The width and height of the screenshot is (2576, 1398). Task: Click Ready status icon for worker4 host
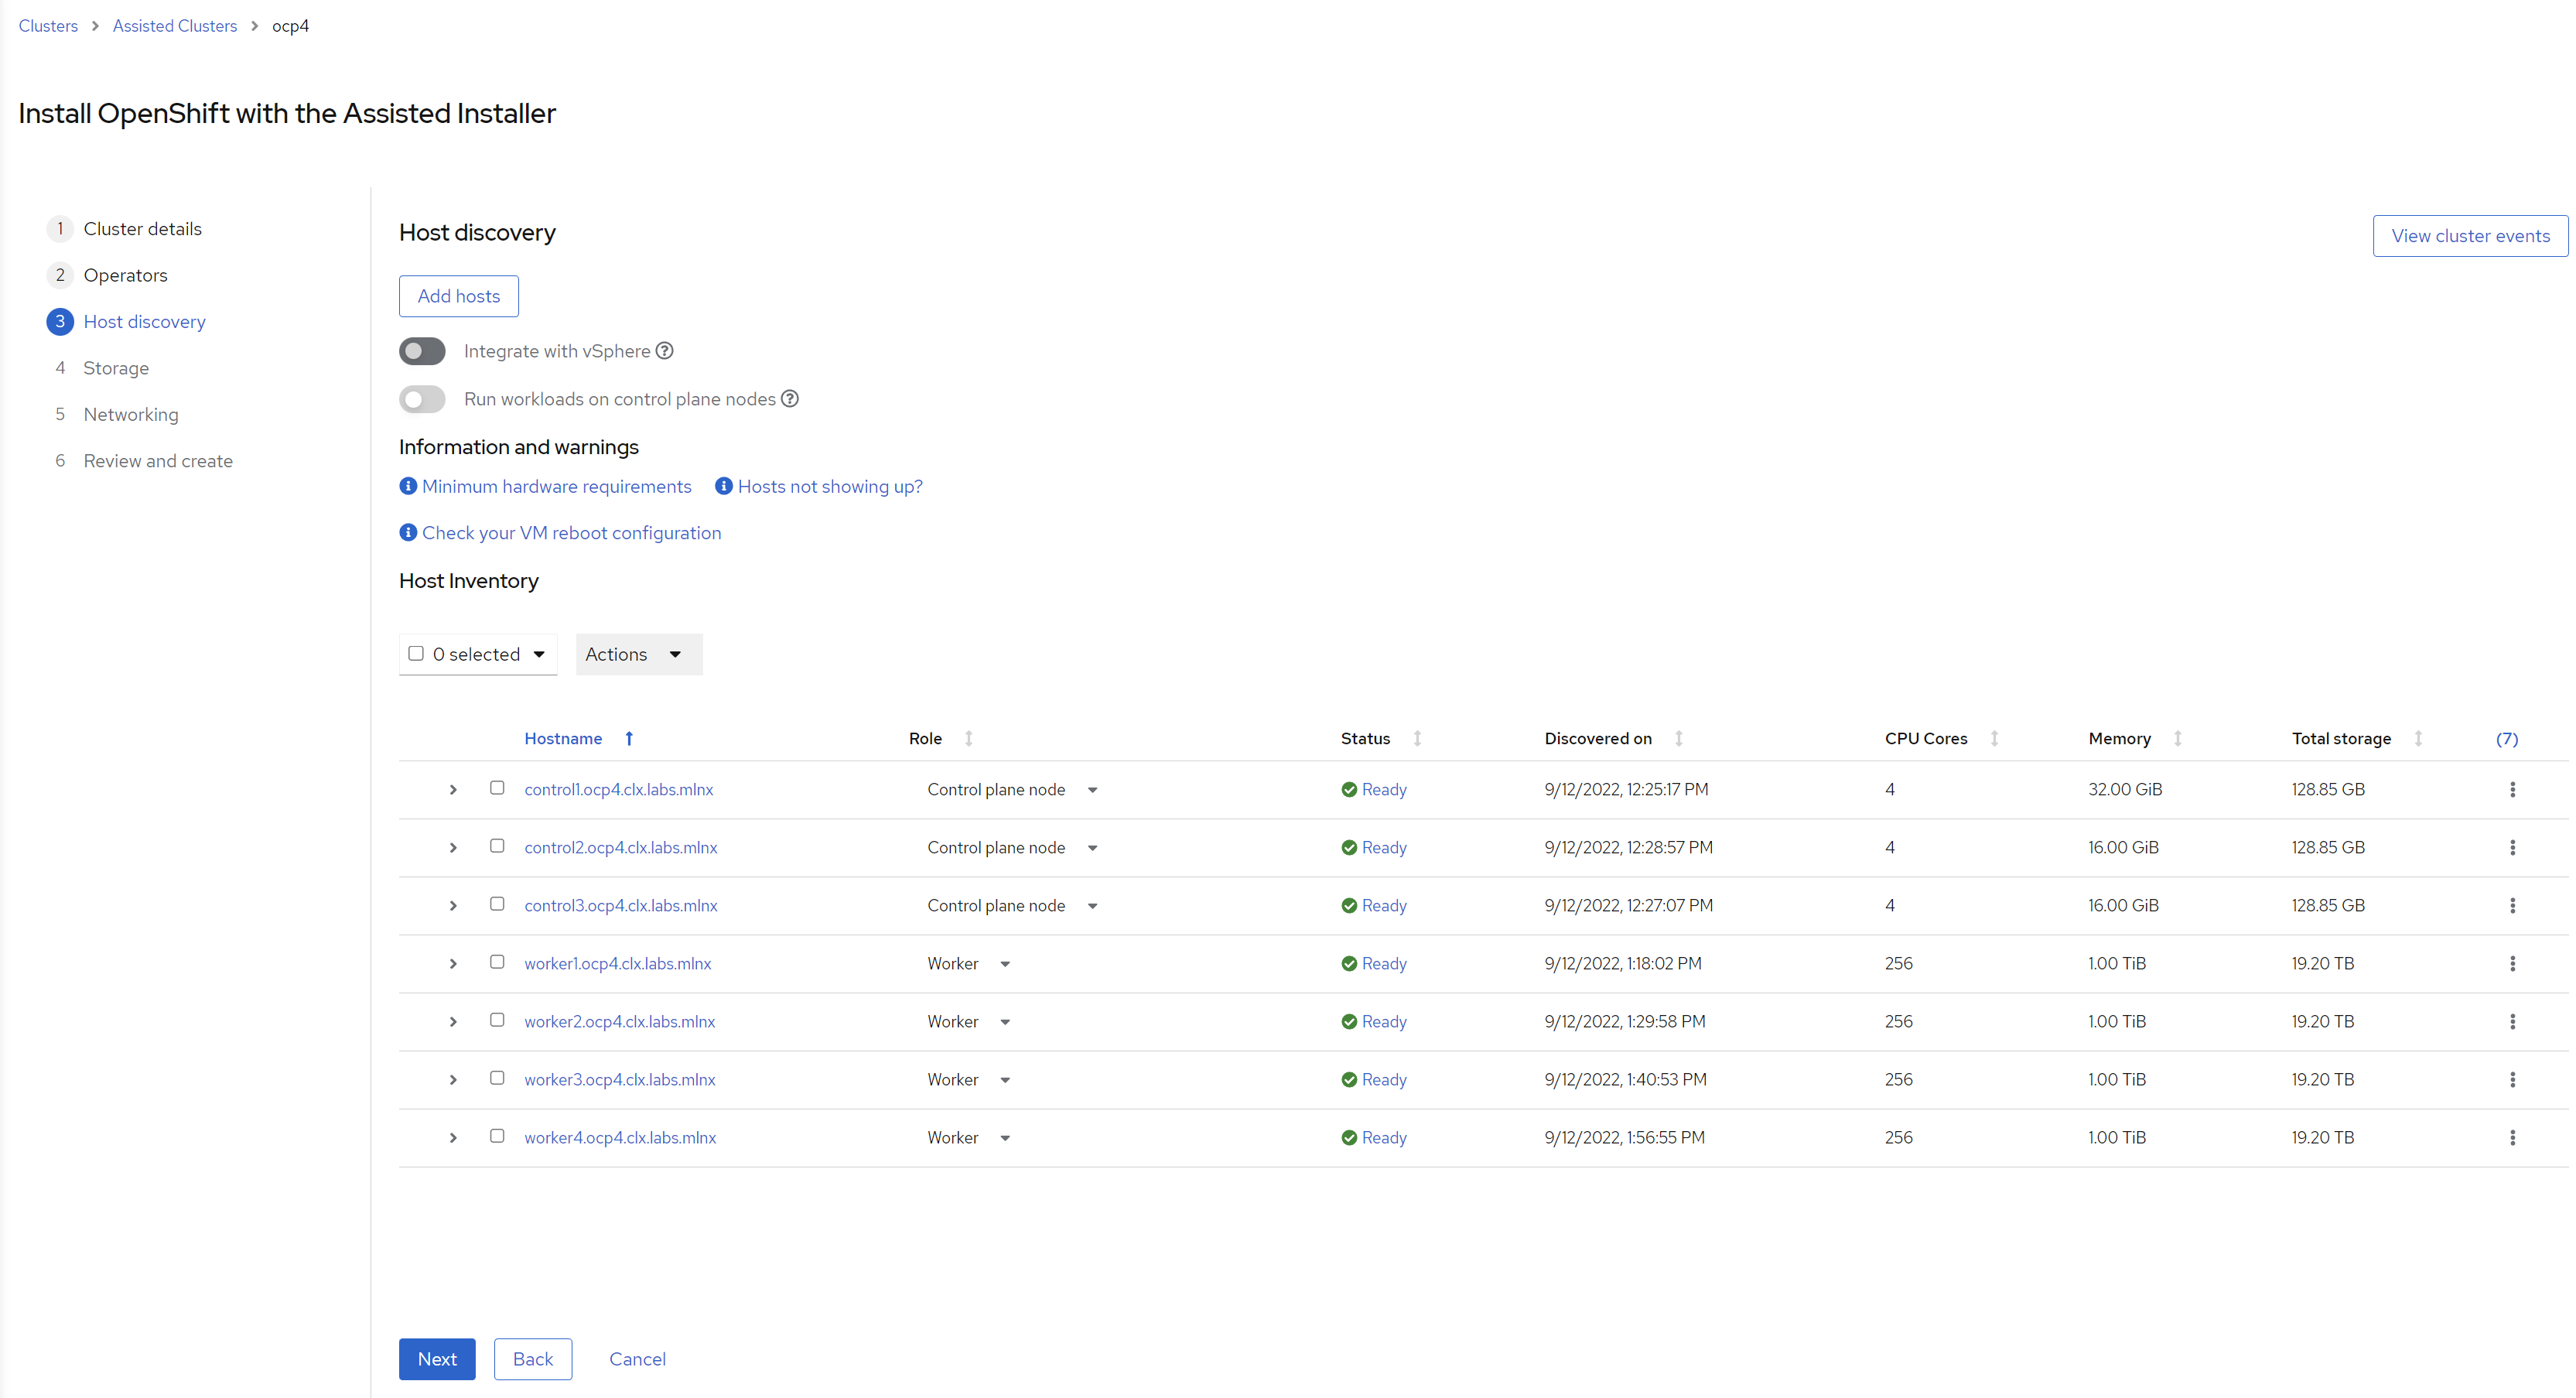point(1349,1138)
